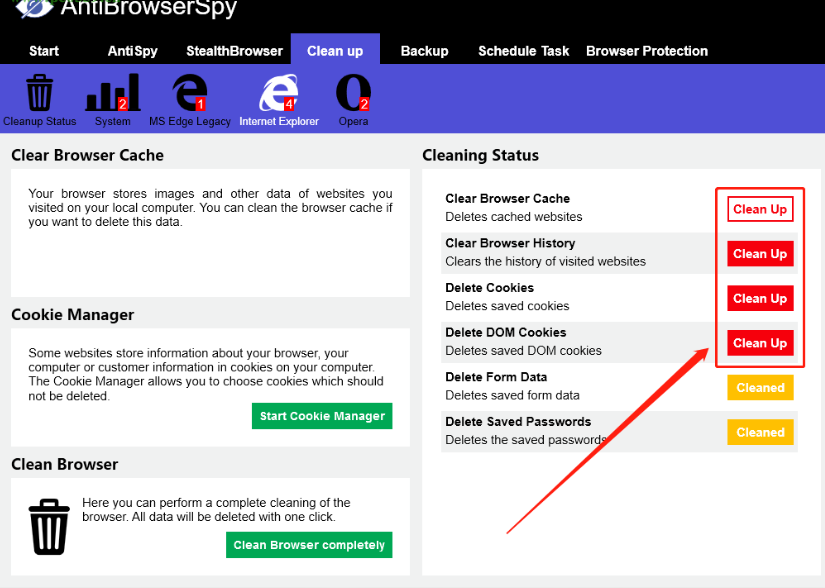Select the Clear Browser Cache row title
This screenshot has width=825, height=588.
(508, 198)
